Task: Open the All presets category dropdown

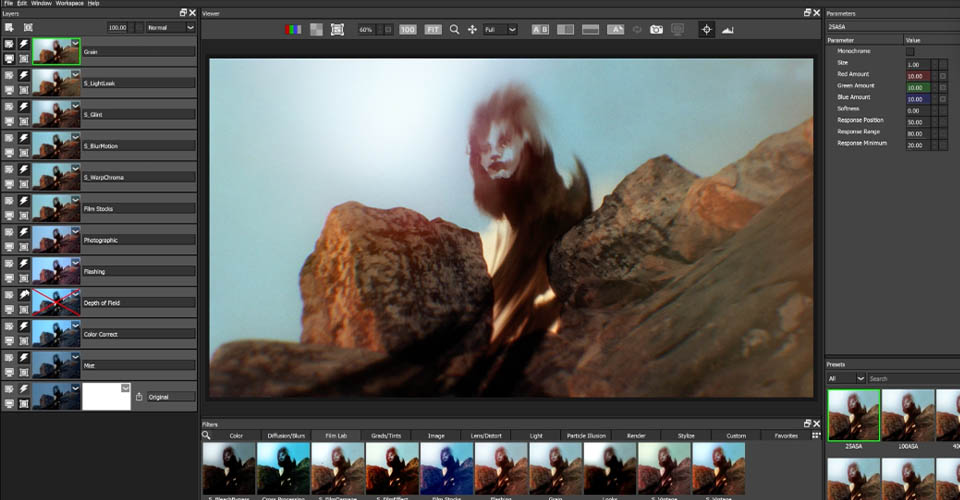Action: click(x=846, y=378)
